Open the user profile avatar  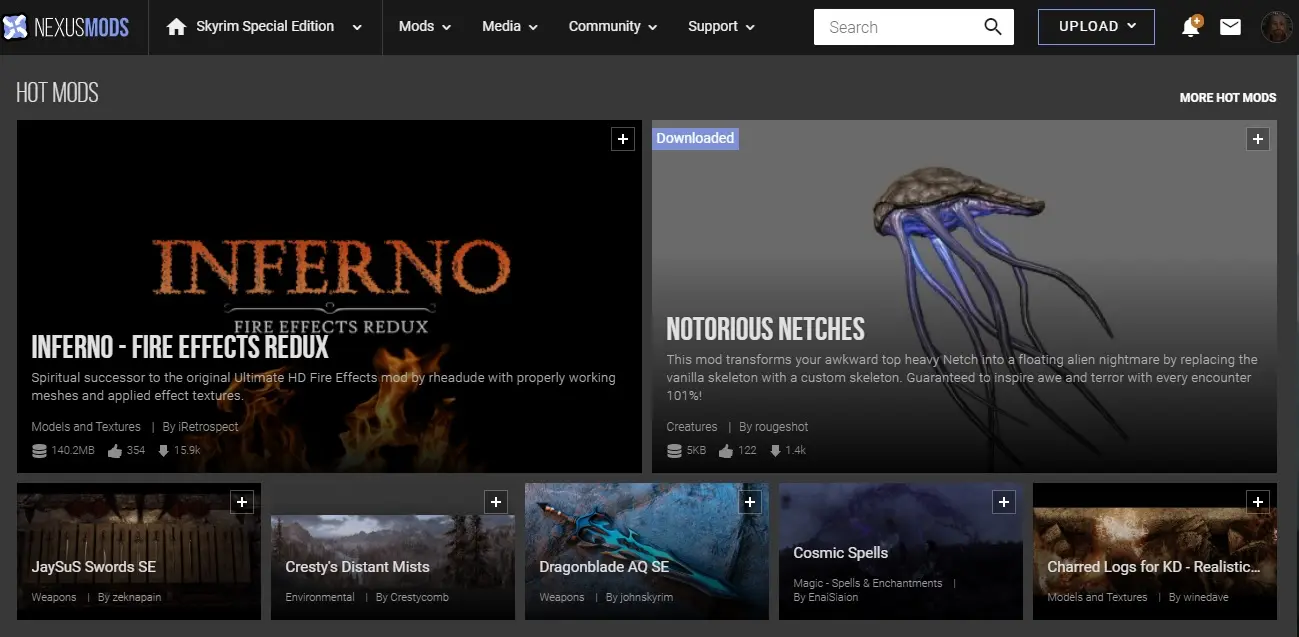click(1276, 27)
